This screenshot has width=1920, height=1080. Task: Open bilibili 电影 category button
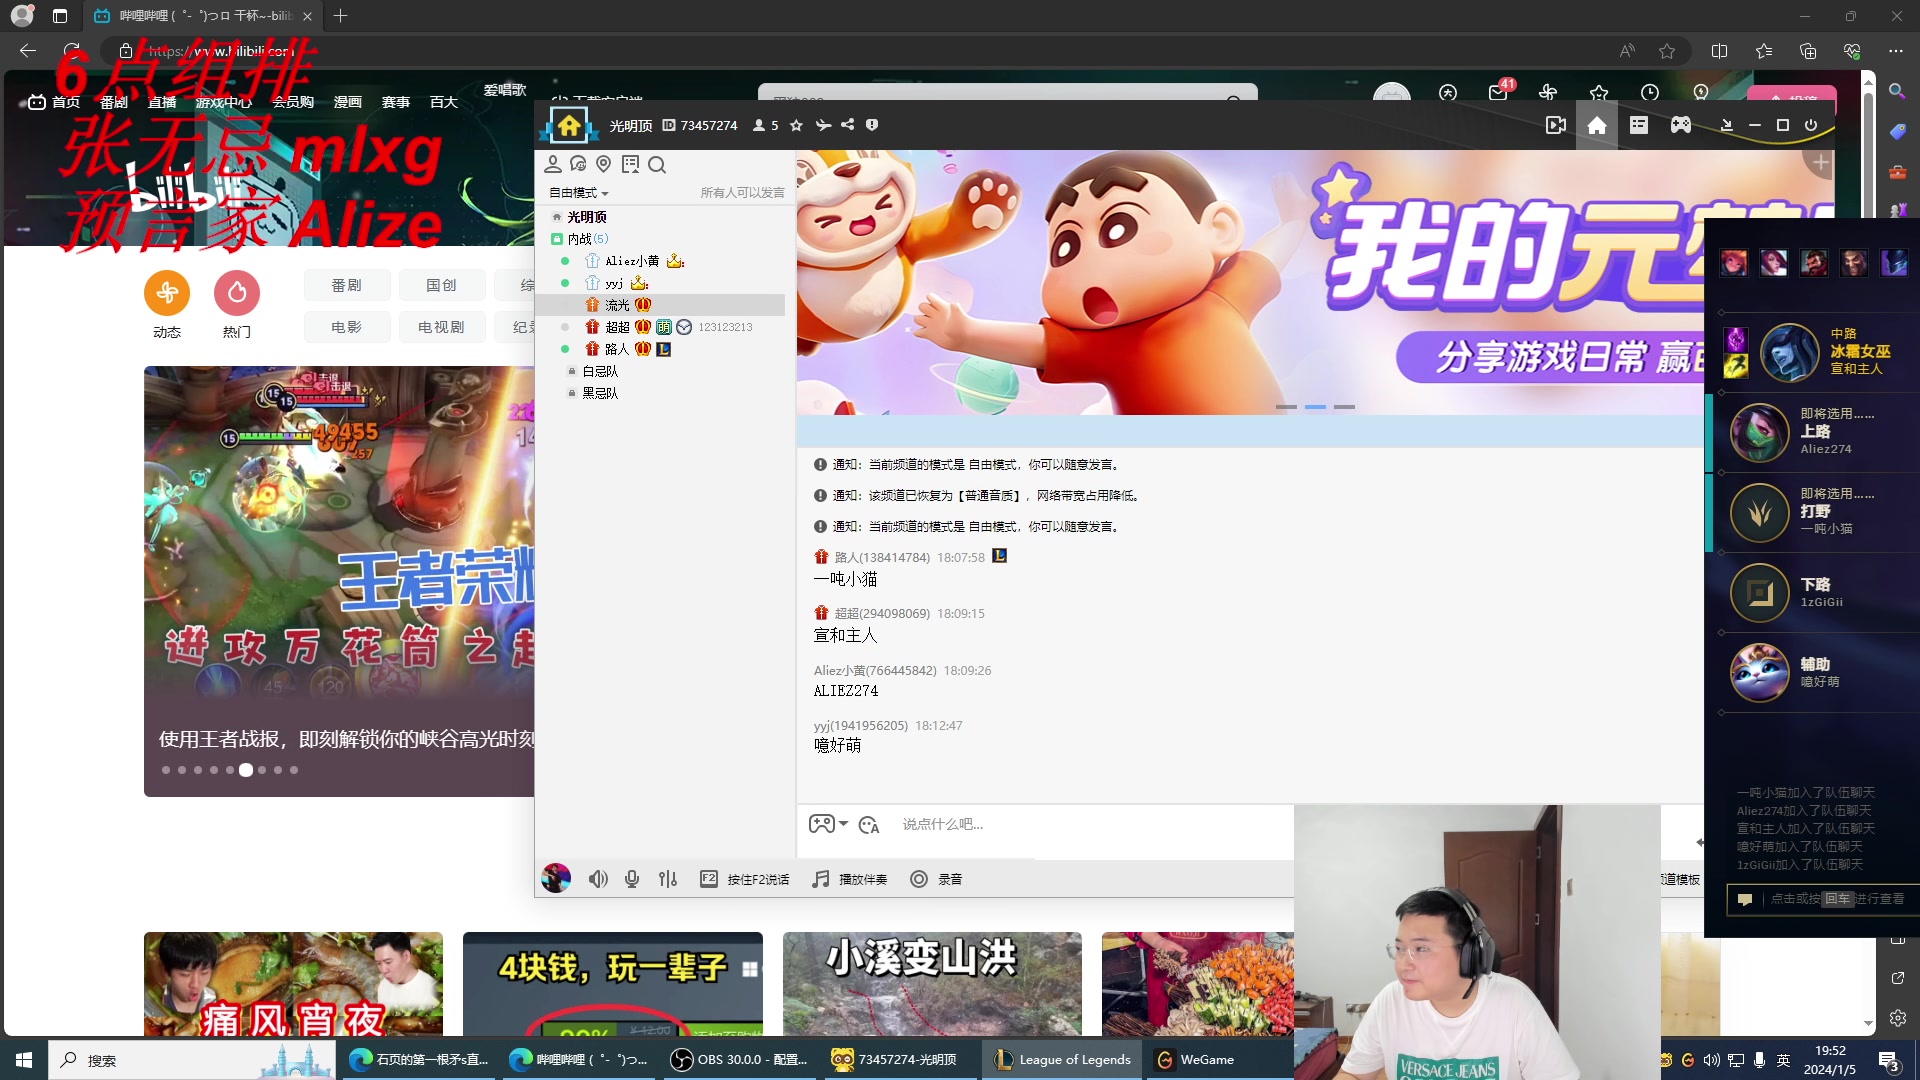click(x=346, y=327)
